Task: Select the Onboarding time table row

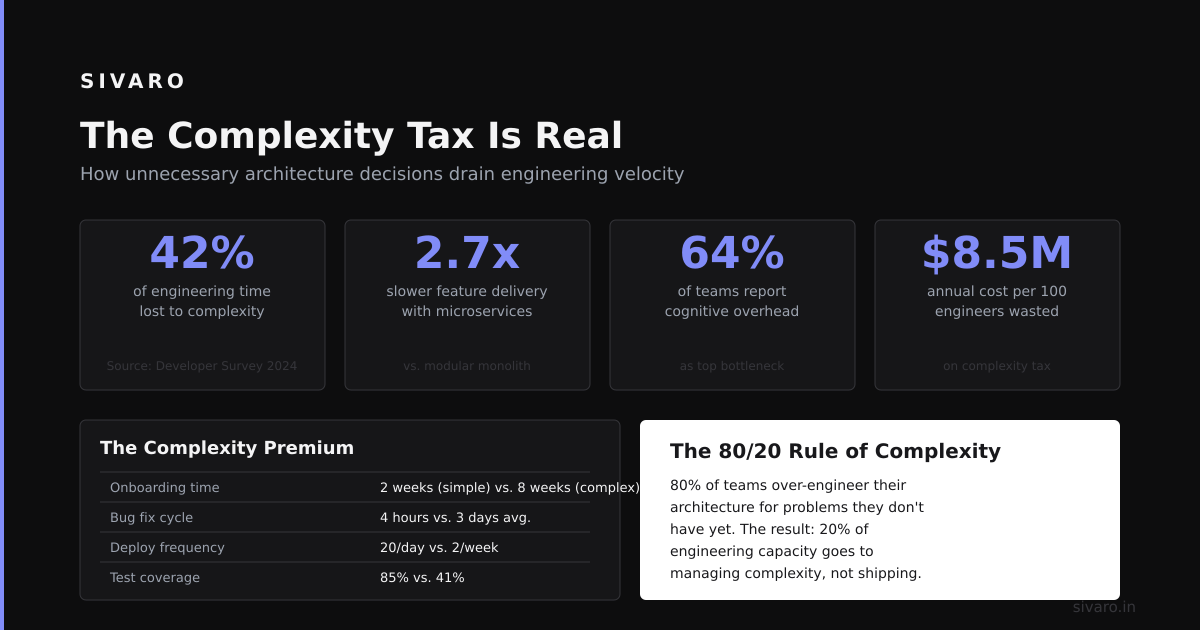Action: pos(345,487)
